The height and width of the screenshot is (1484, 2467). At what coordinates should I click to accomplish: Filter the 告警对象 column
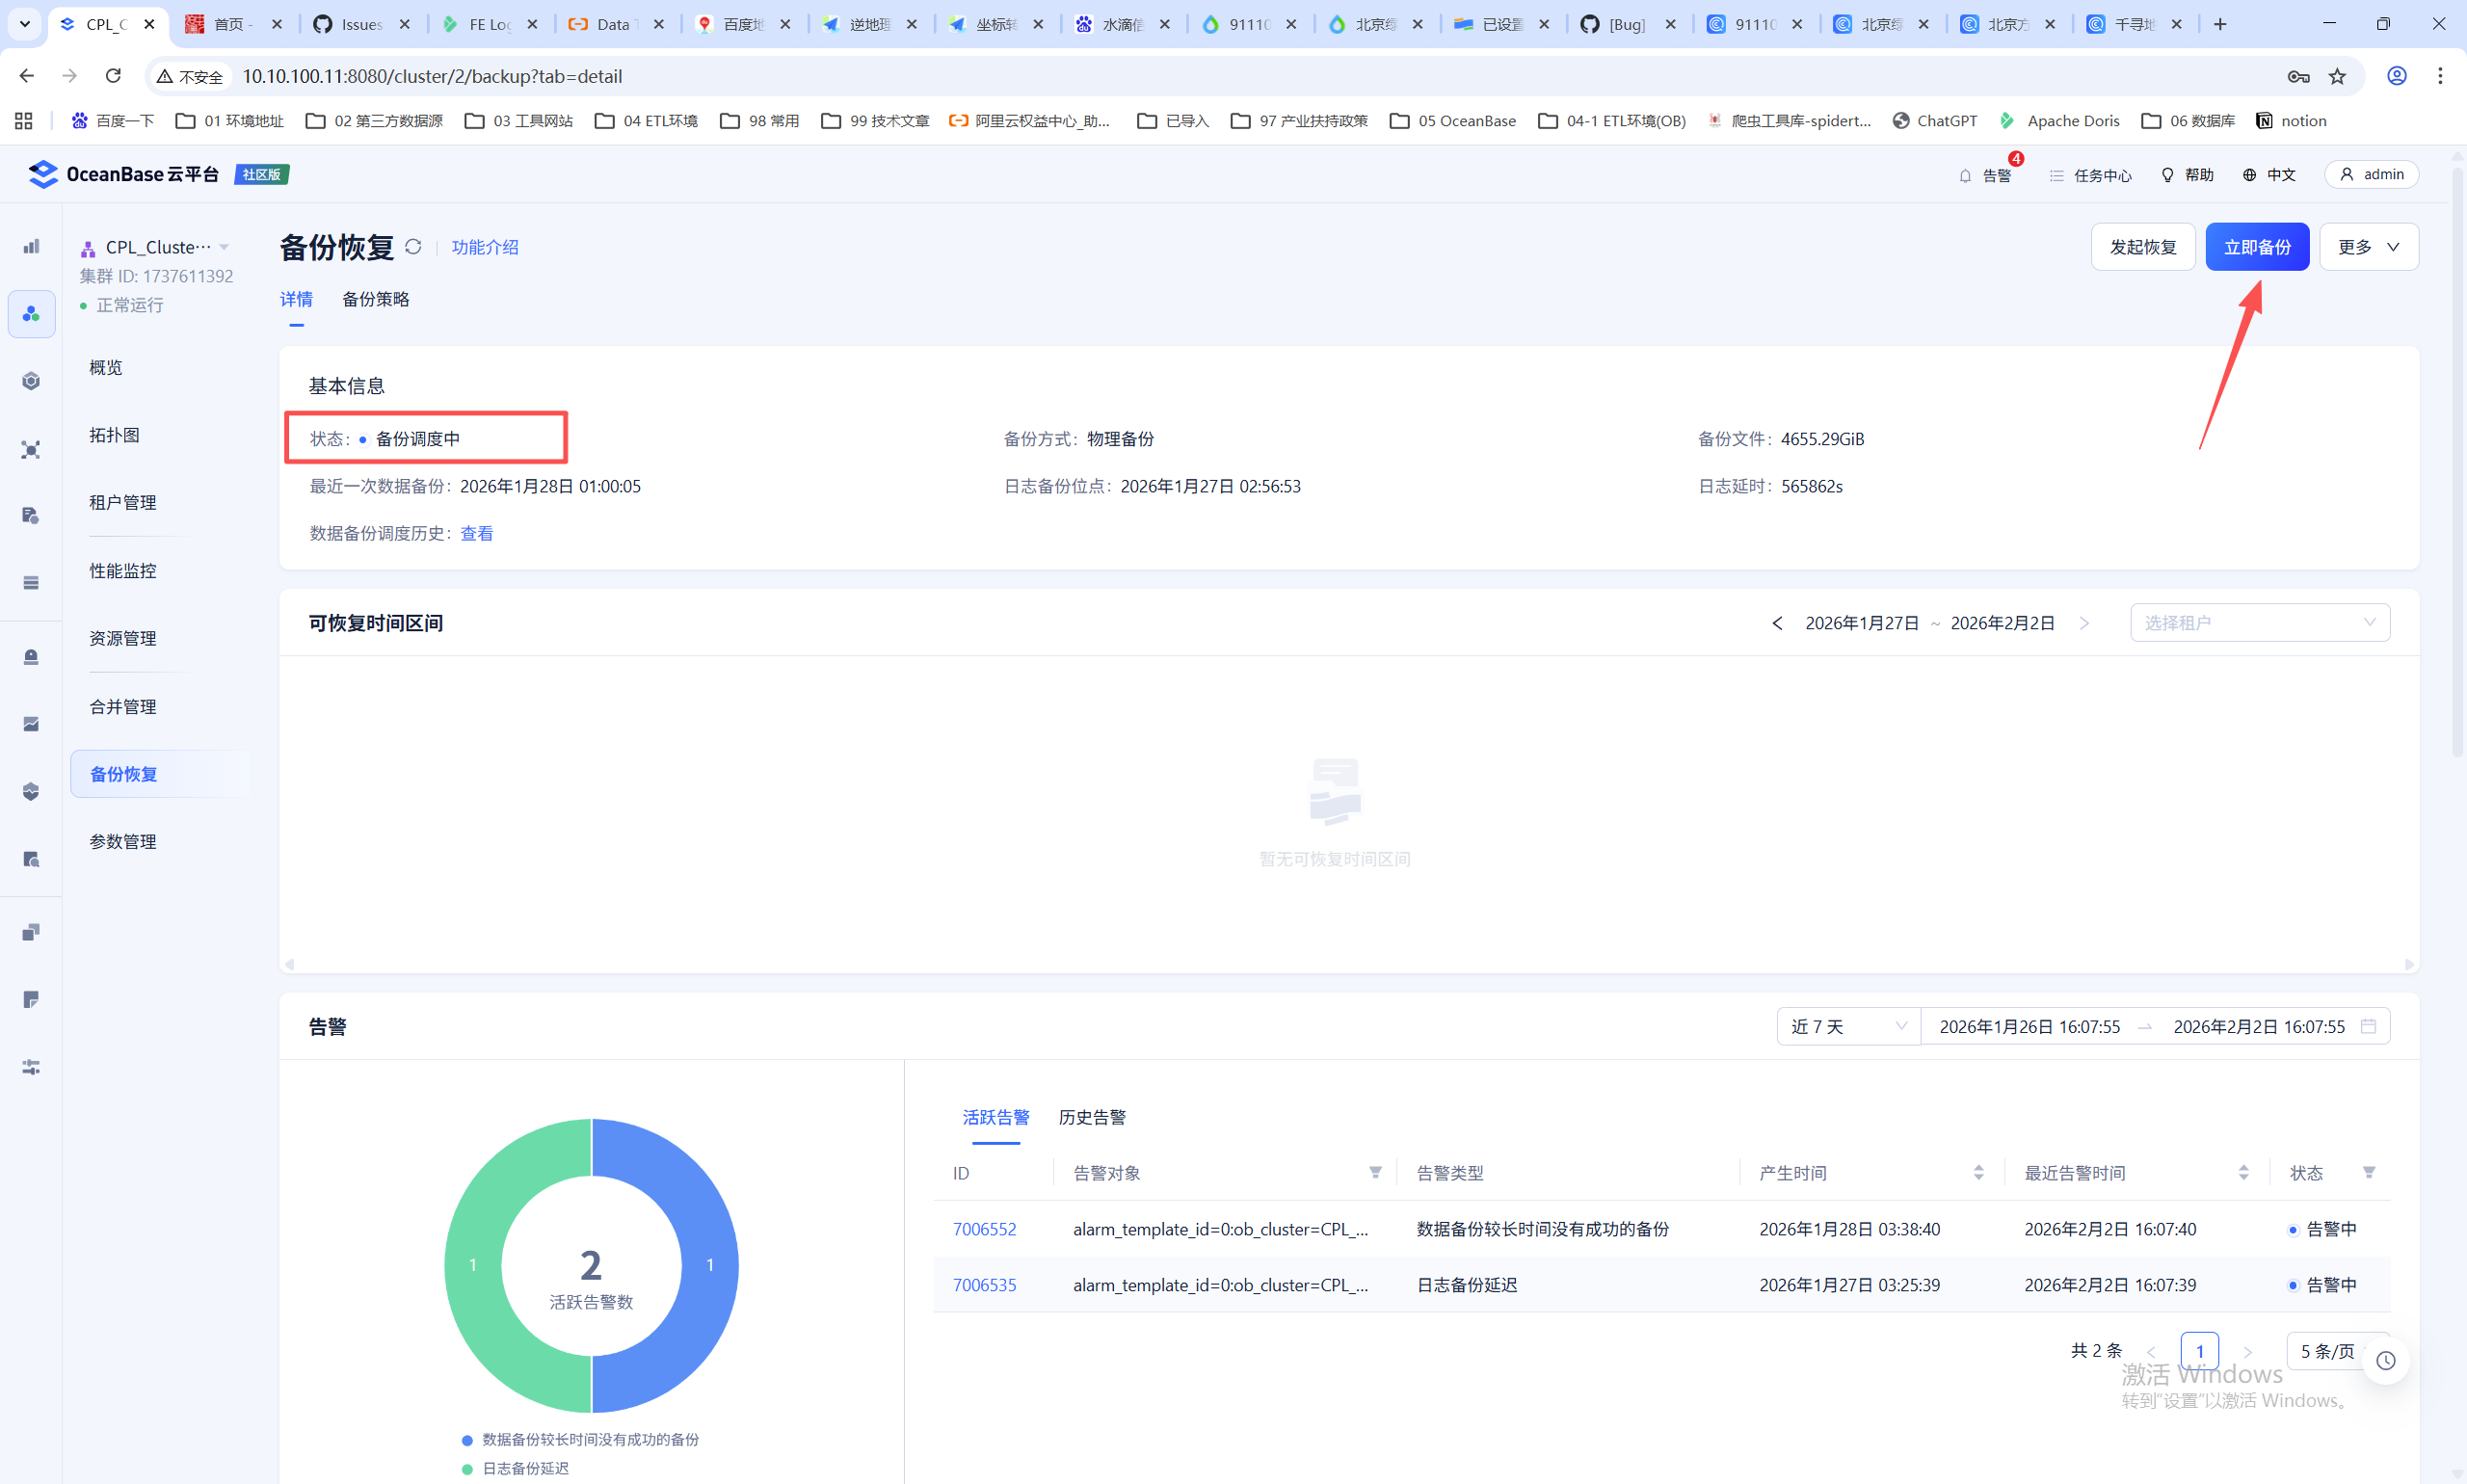(1375, 1172)
